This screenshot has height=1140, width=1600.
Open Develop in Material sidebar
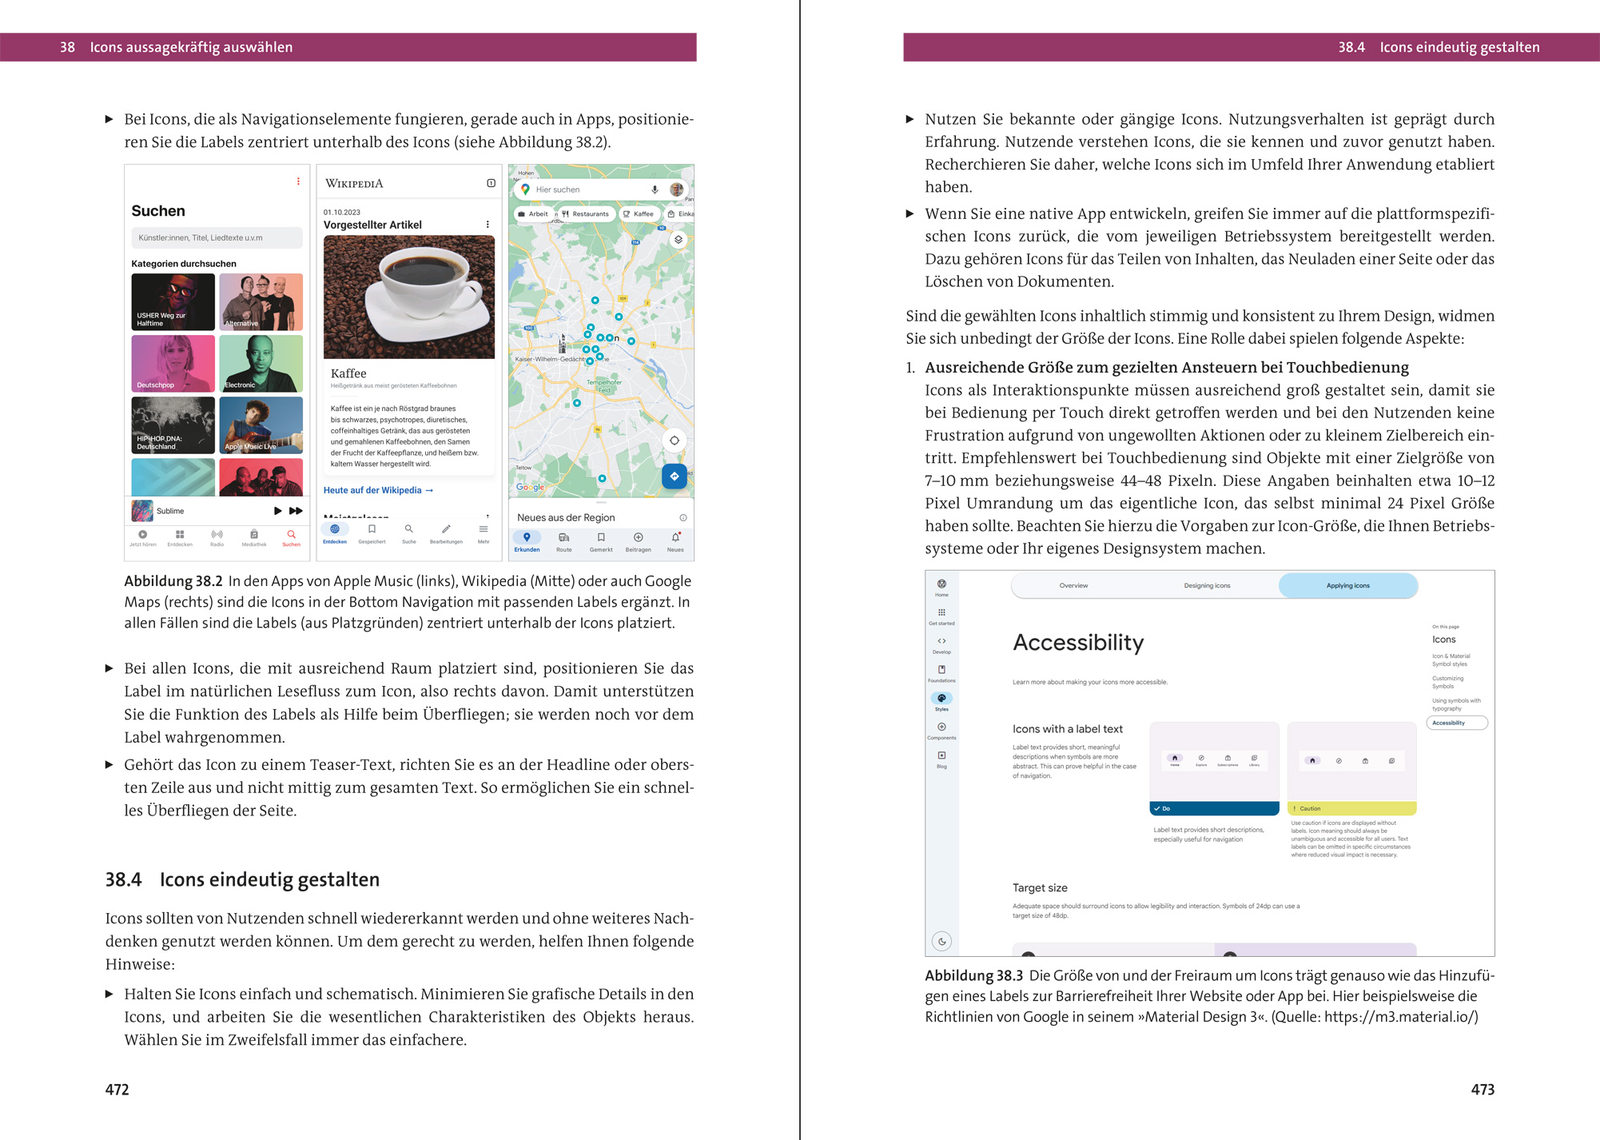(942, 645)
